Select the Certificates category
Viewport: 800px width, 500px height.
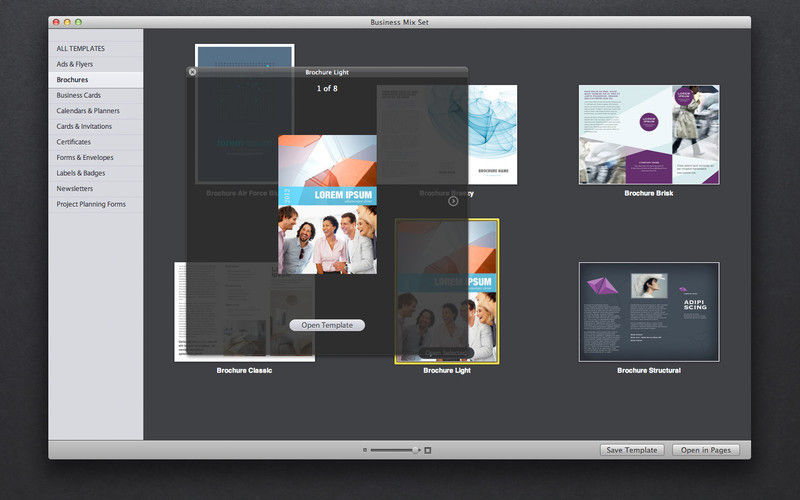point(96,142)
